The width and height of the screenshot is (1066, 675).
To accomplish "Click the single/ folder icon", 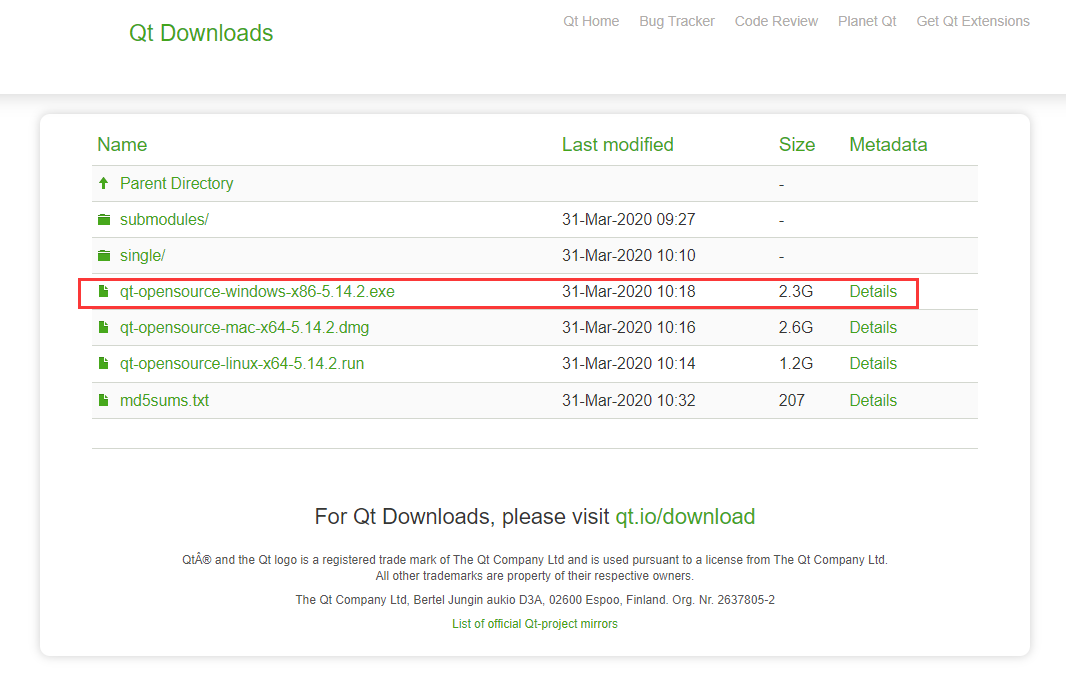I will (x=103, y=256).
